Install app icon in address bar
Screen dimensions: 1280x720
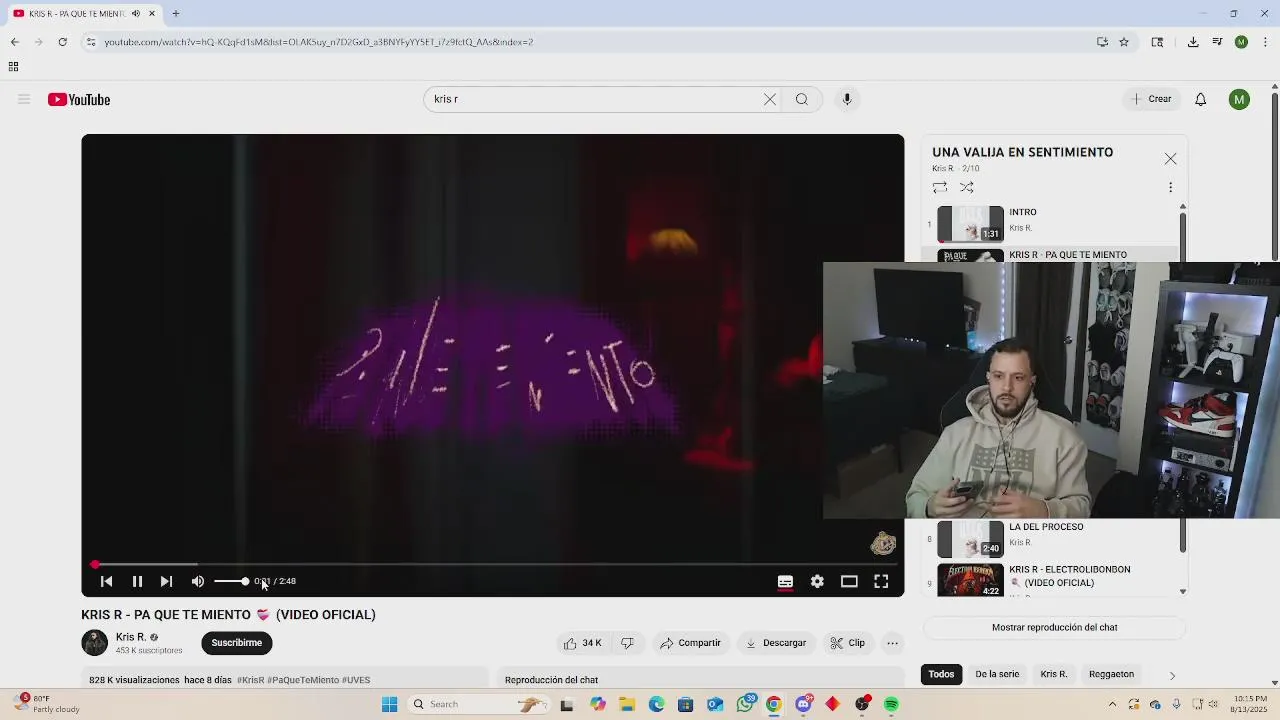point(1102,42)
